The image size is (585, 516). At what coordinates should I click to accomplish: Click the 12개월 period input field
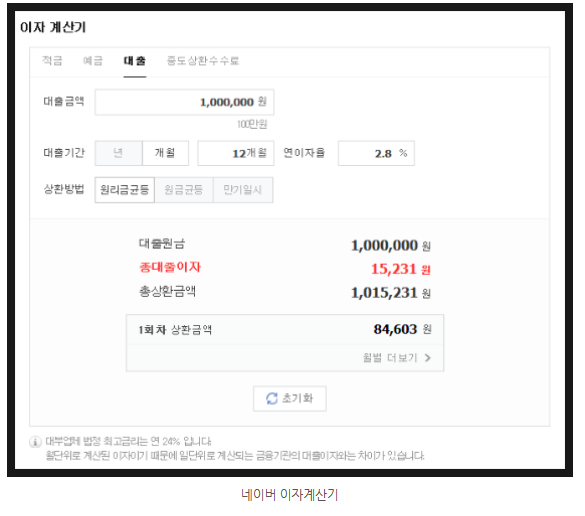click(236, 153)
